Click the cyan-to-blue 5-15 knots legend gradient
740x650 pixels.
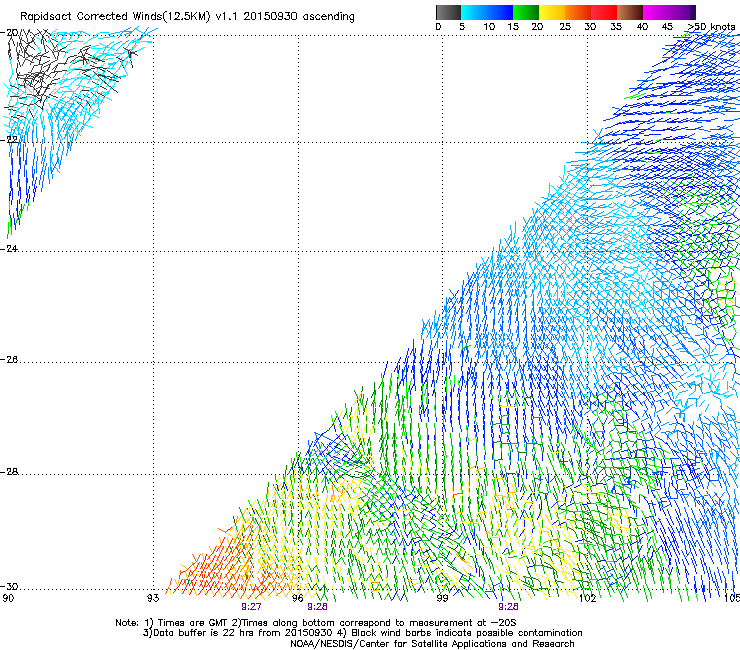point(487,12)
